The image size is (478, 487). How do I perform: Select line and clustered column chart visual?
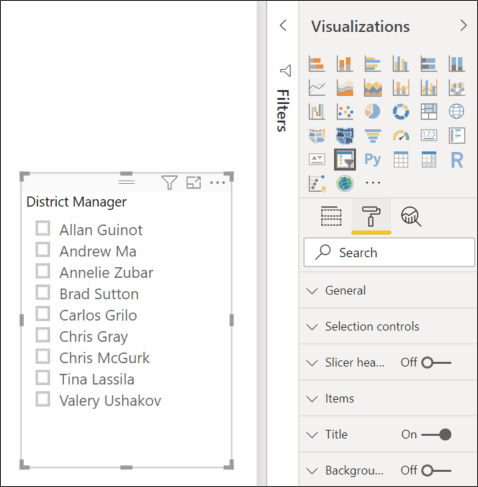pyautogui.click(x=429, y=88)
